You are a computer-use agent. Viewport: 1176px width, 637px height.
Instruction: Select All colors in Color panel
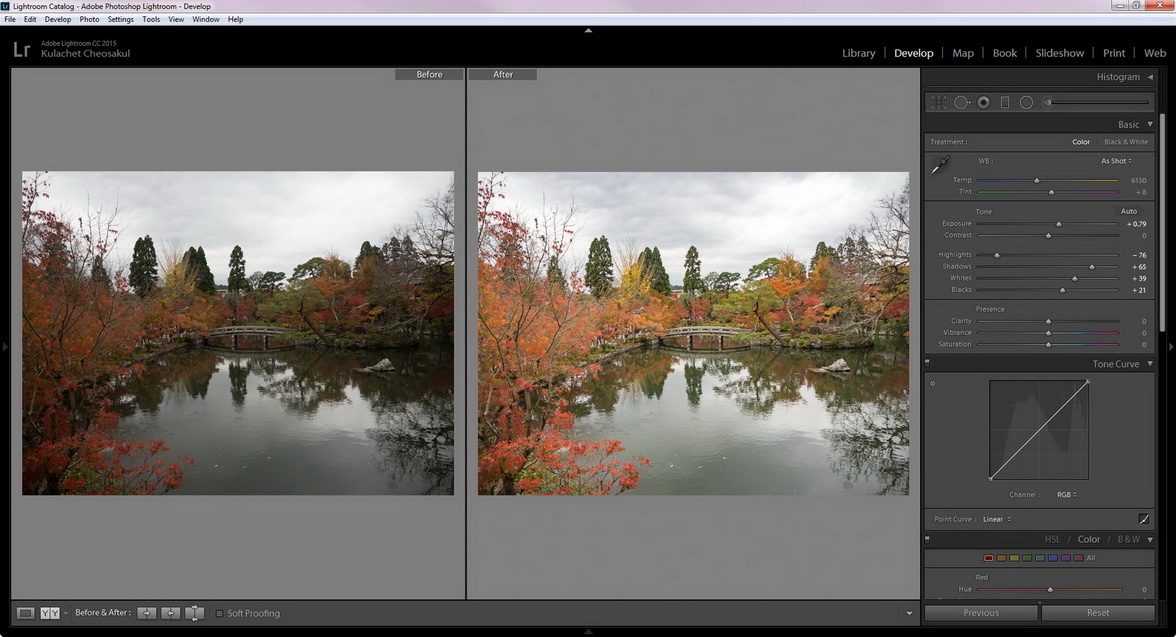(x=1091, y=557)
